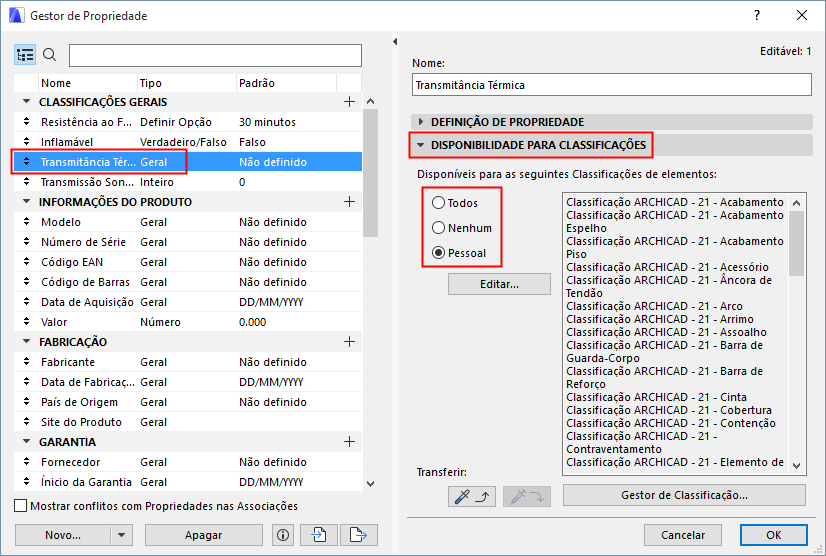
Task: Click the search text field
Action: click(x=215, y=55)
